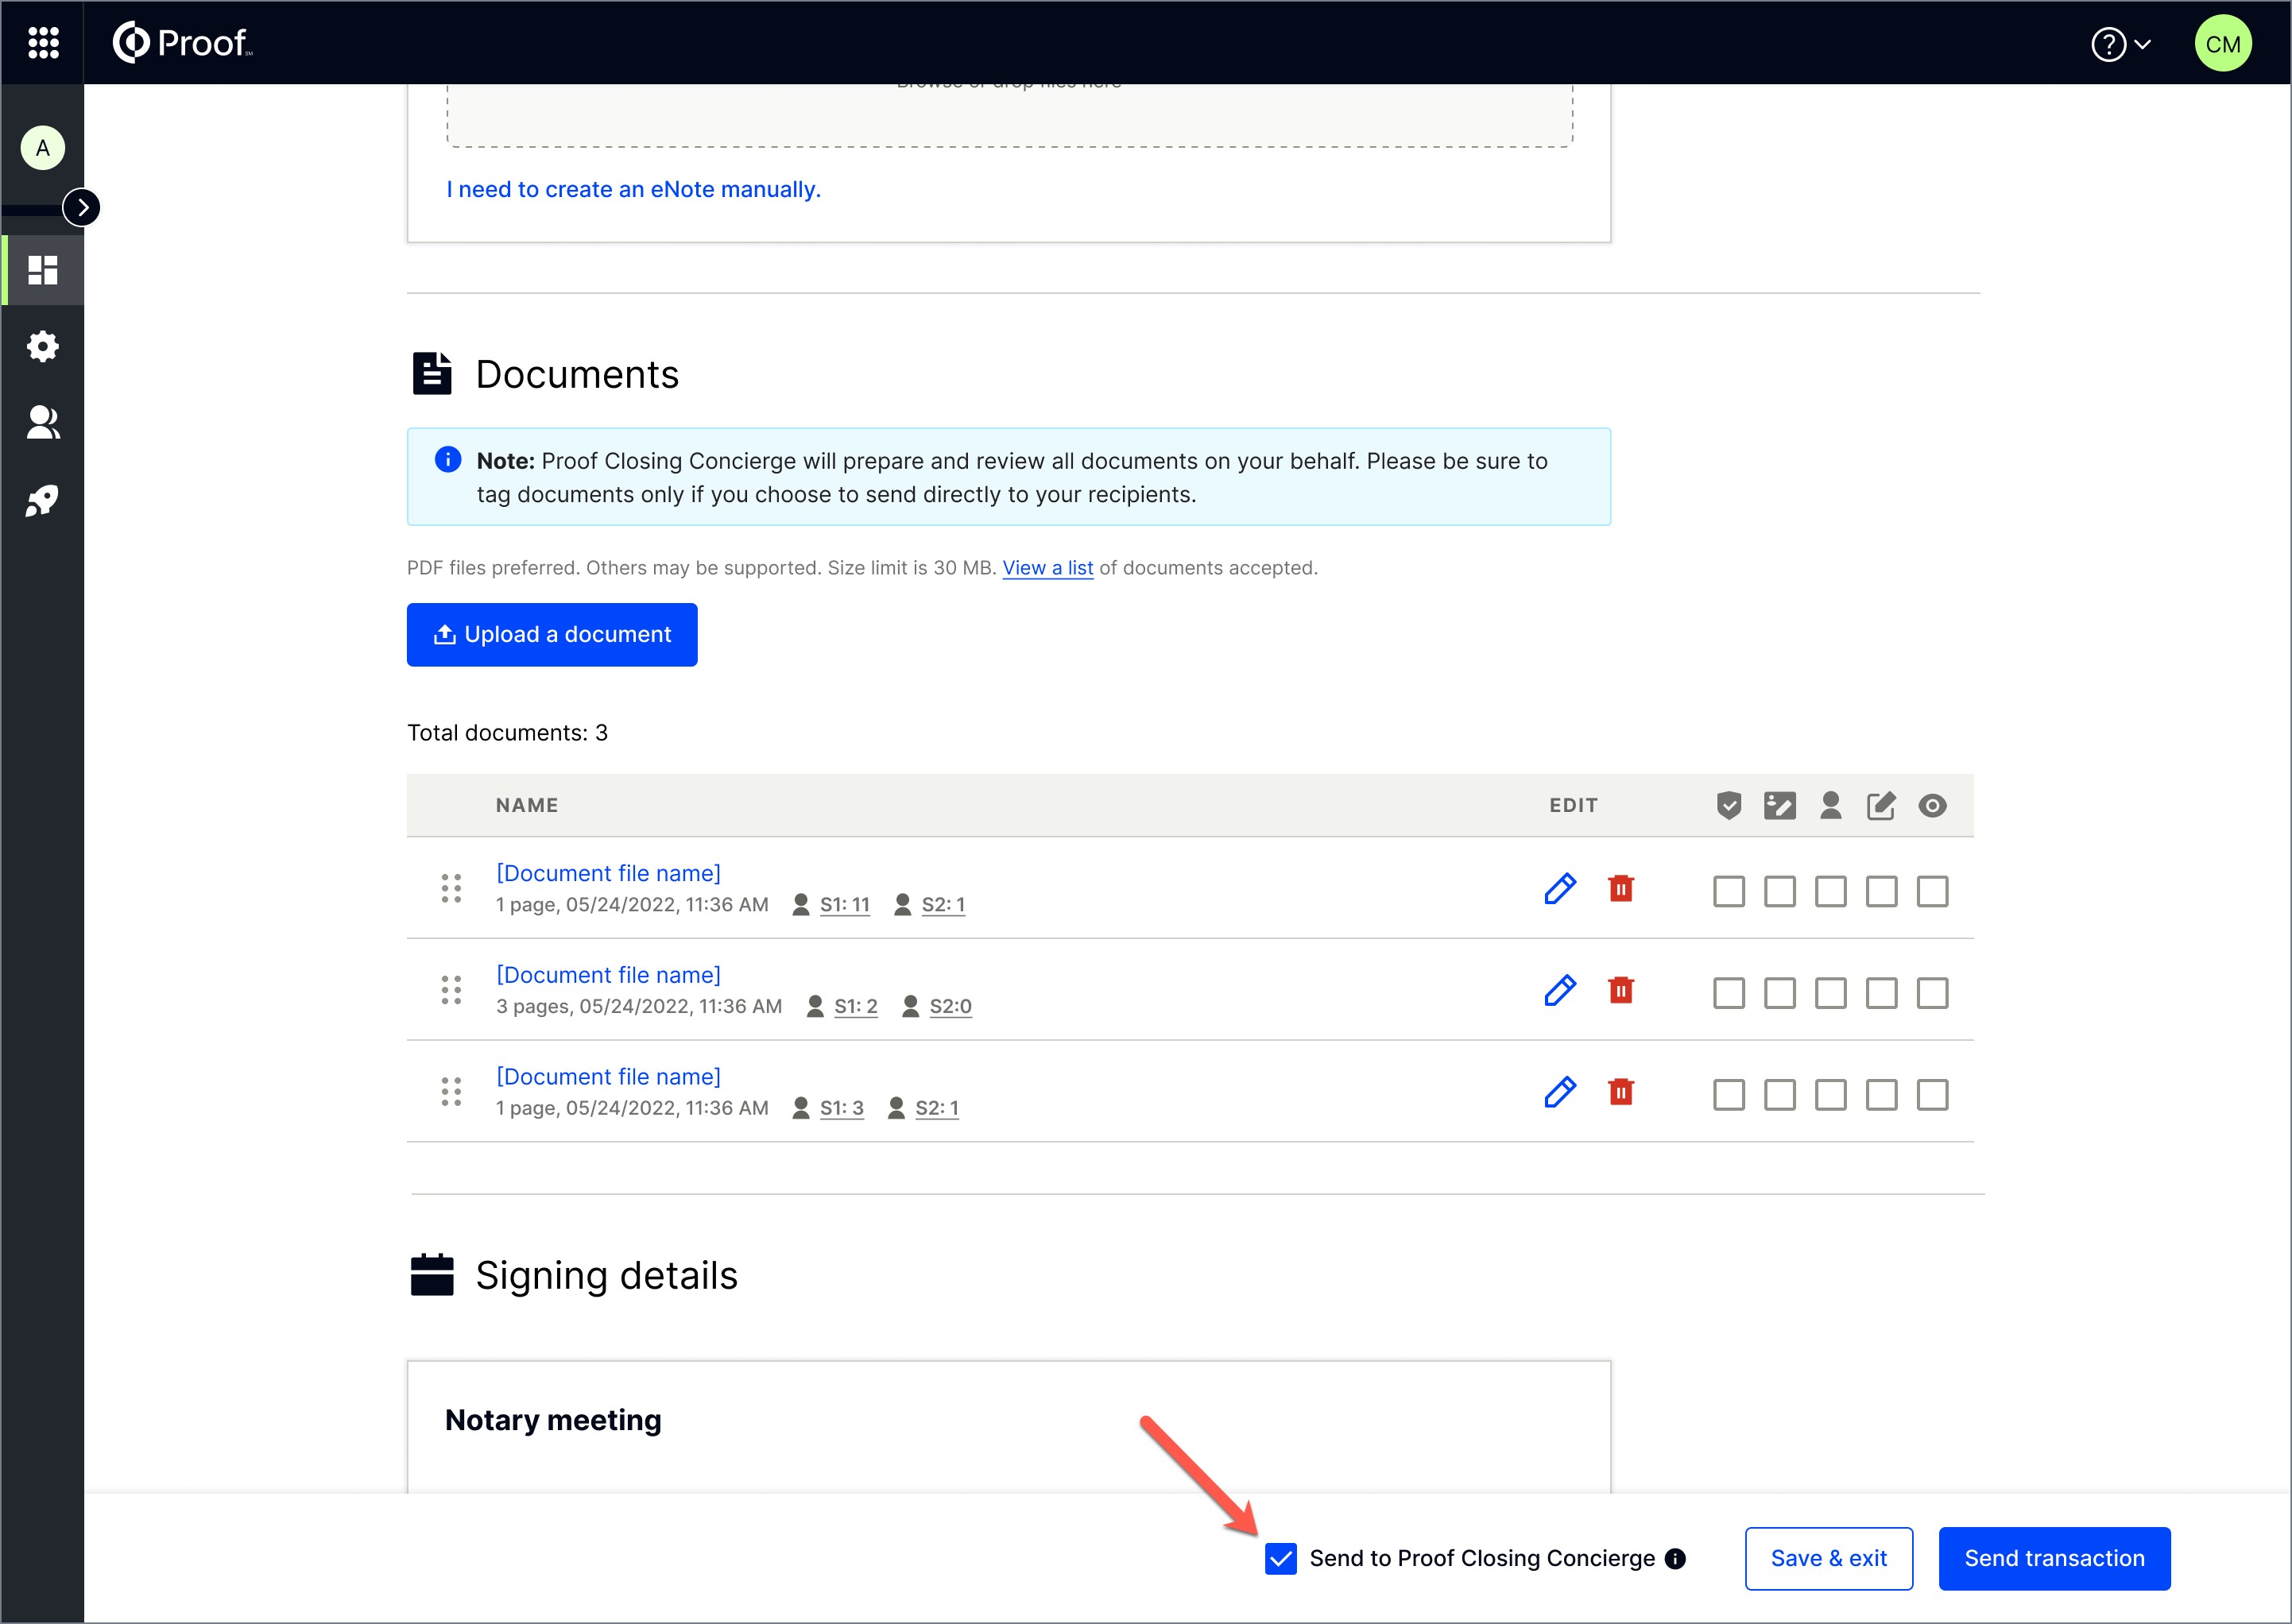
Task: Open the CM user avatar menu
Action: (x=2222, y=44)
